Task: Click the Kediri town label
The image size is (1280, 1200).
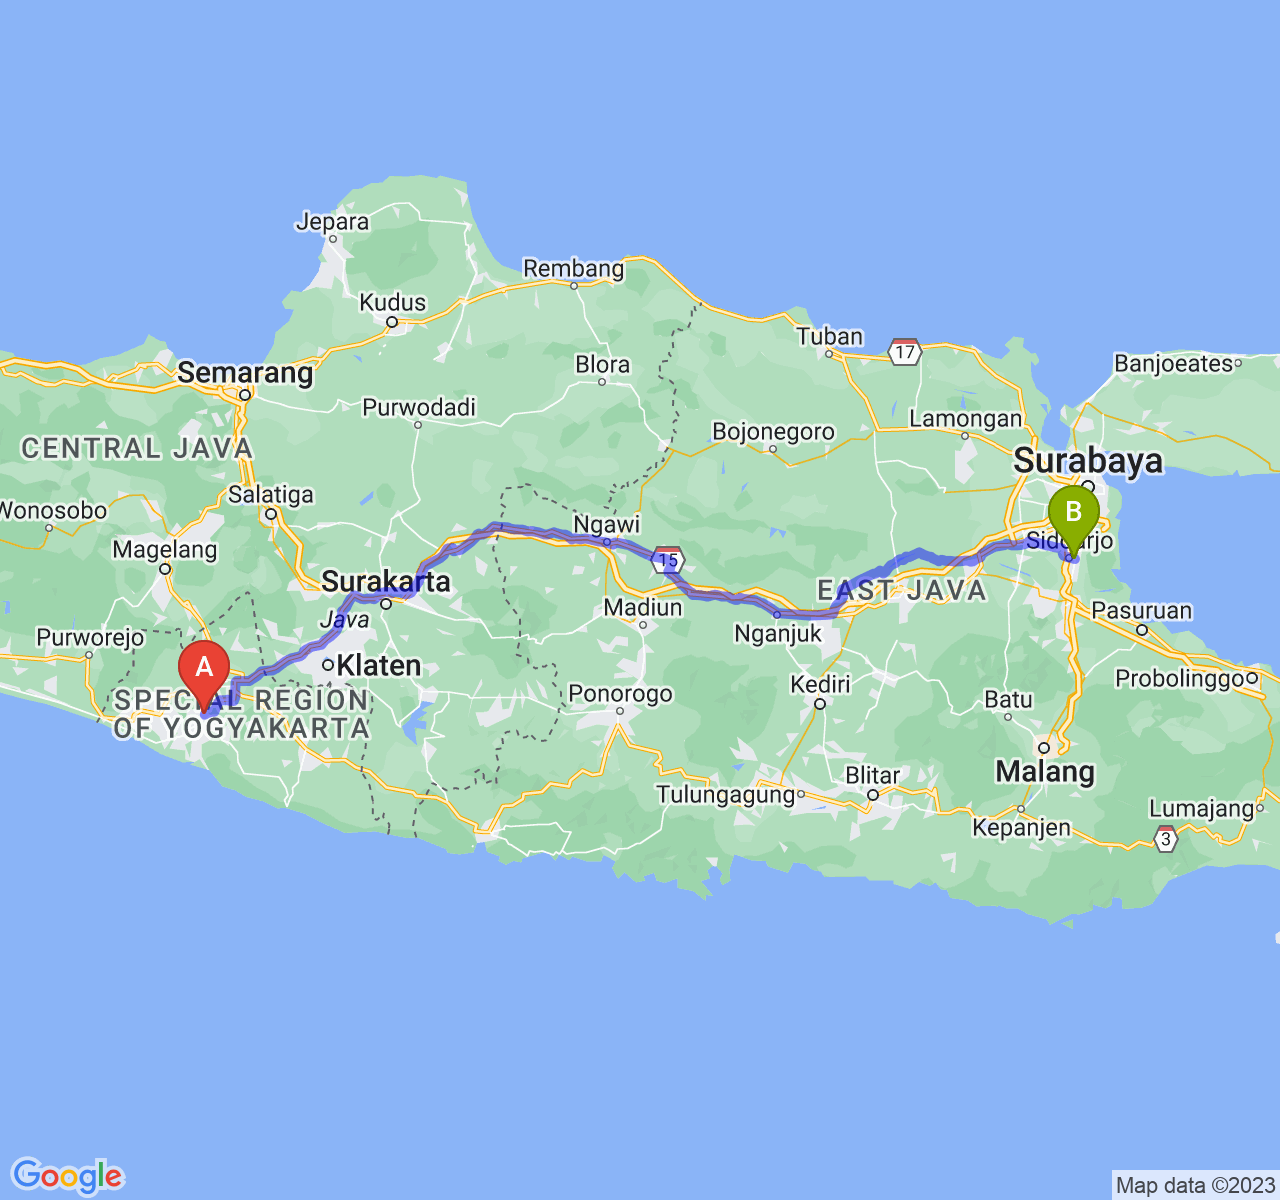Action: 820,685
